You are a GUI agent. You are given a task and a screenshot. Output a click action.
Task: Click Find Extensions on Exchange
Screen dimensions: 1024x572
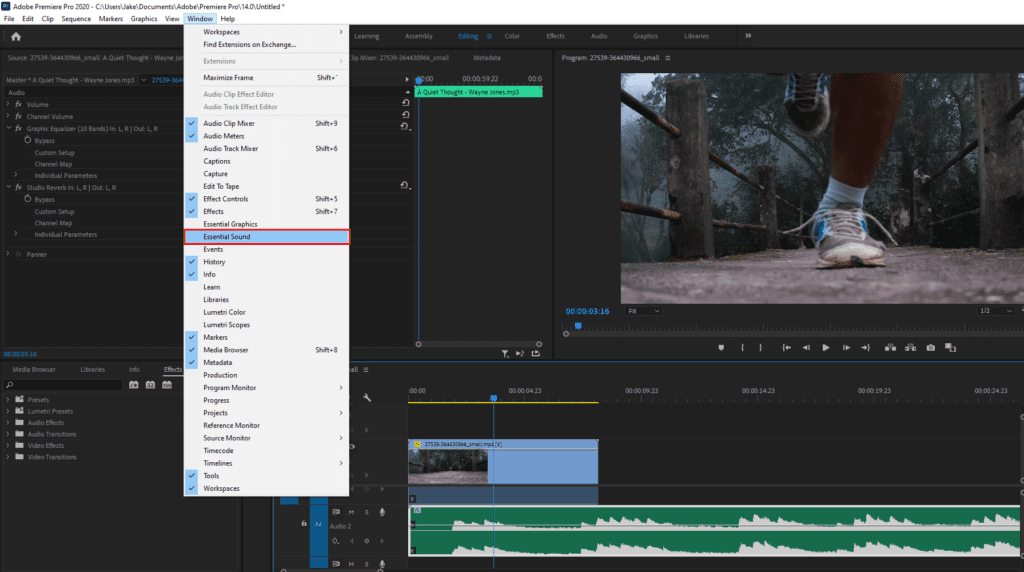(249, 44)
